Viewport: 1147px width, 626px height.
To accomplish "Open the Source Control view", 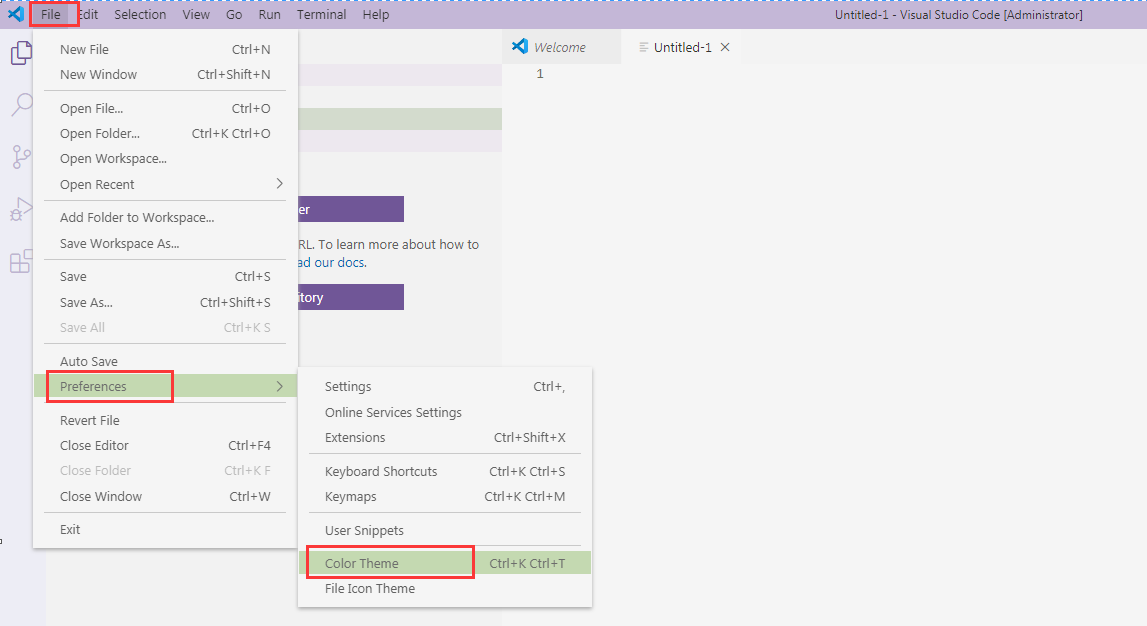I will pos(21,157).
